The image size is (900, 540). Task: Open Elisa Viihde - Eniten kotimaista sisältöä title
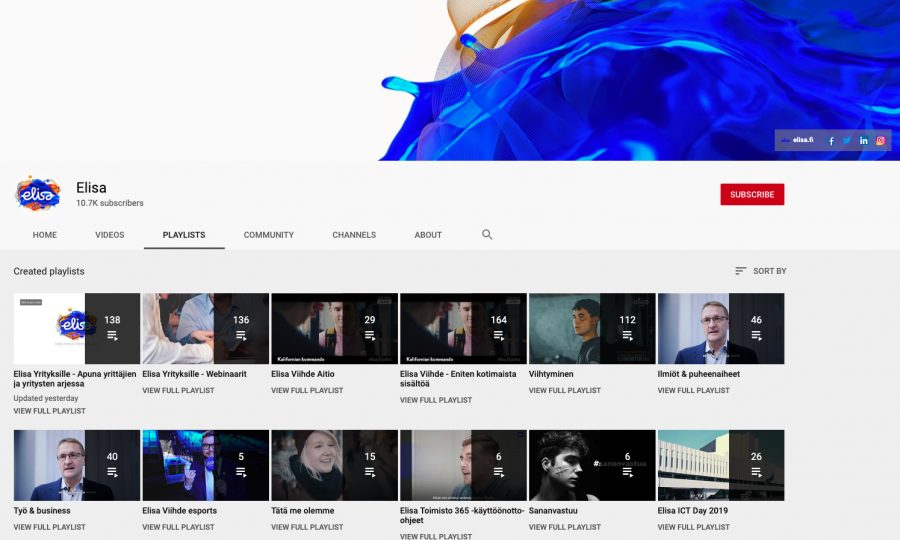point(458,379)
